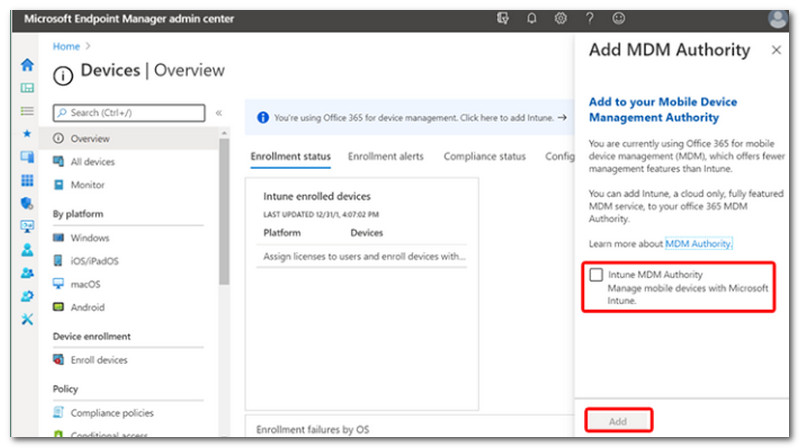The width and height of the screenshot is (800, 448).
Task: Close the Add MDM Authority panel
Action: point(776,50)
